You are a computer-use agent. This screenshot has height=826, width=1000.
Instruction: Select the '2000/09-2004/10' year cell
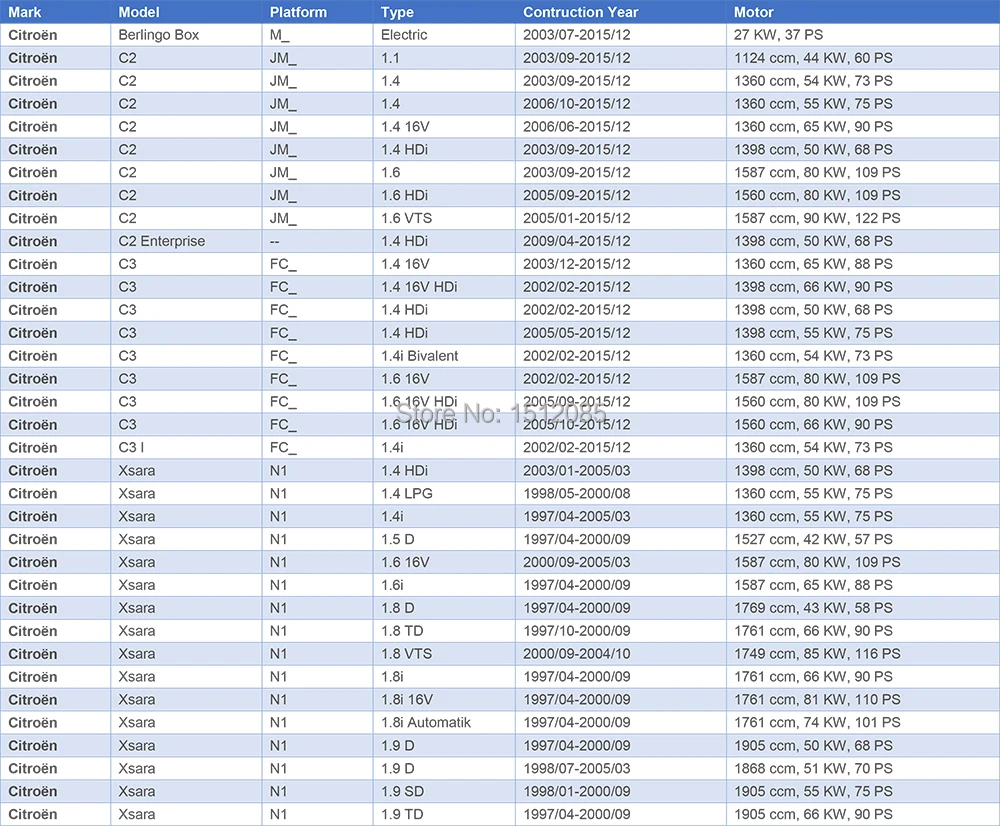tap(621, 654)
